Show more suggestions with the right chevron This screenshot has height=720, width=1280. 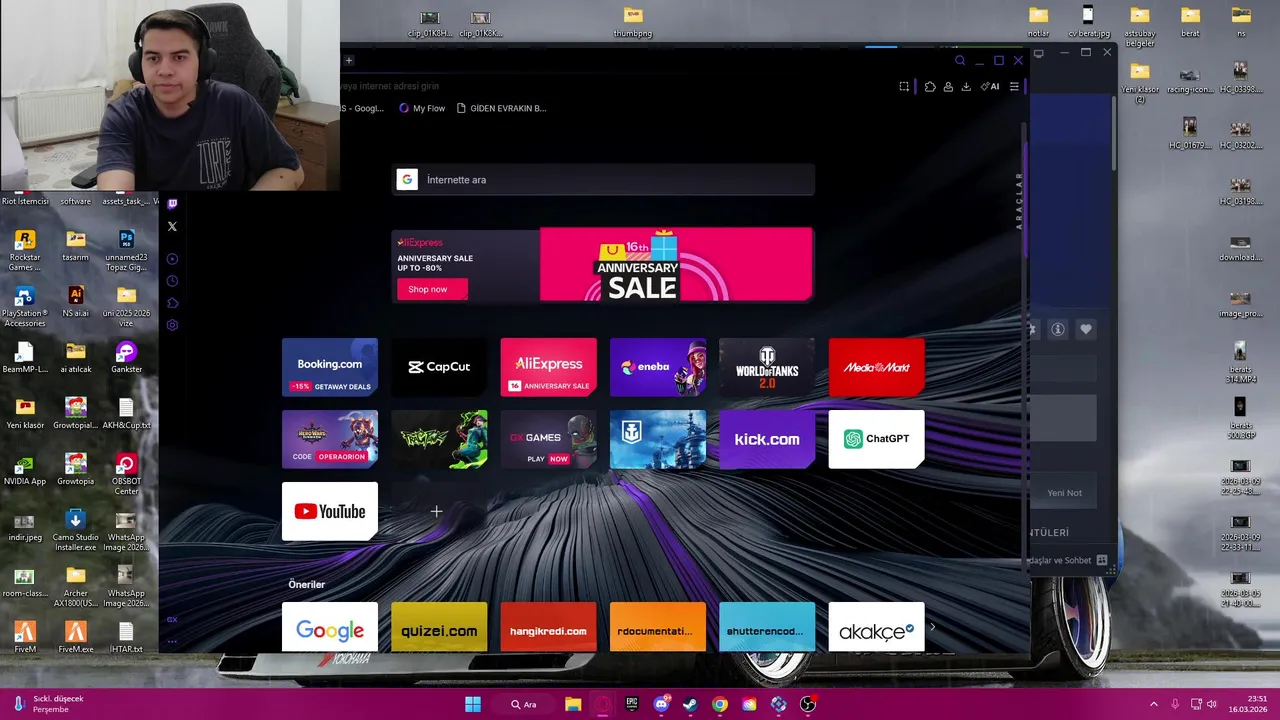tap(933, 628)
